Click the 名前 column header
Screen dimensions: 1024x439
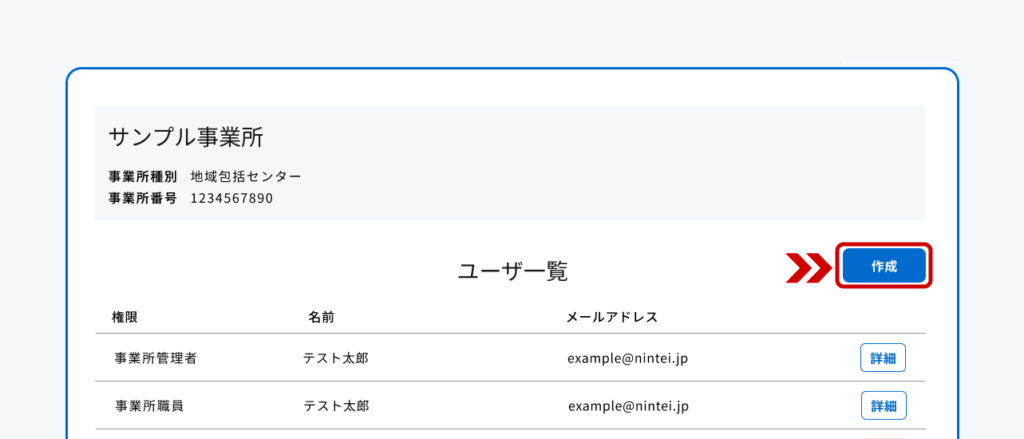click(x=321, y=317)
